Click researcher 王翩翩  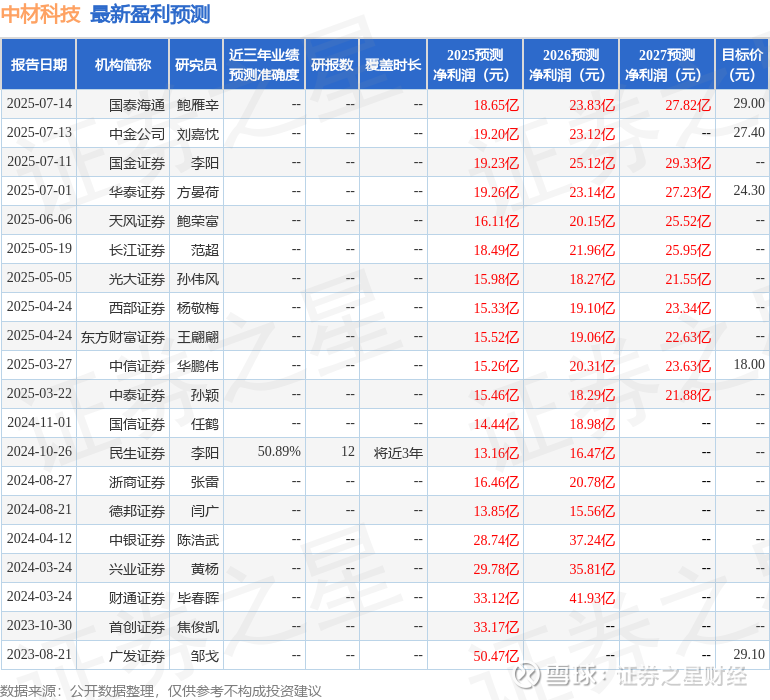click(x=197, y=336)
